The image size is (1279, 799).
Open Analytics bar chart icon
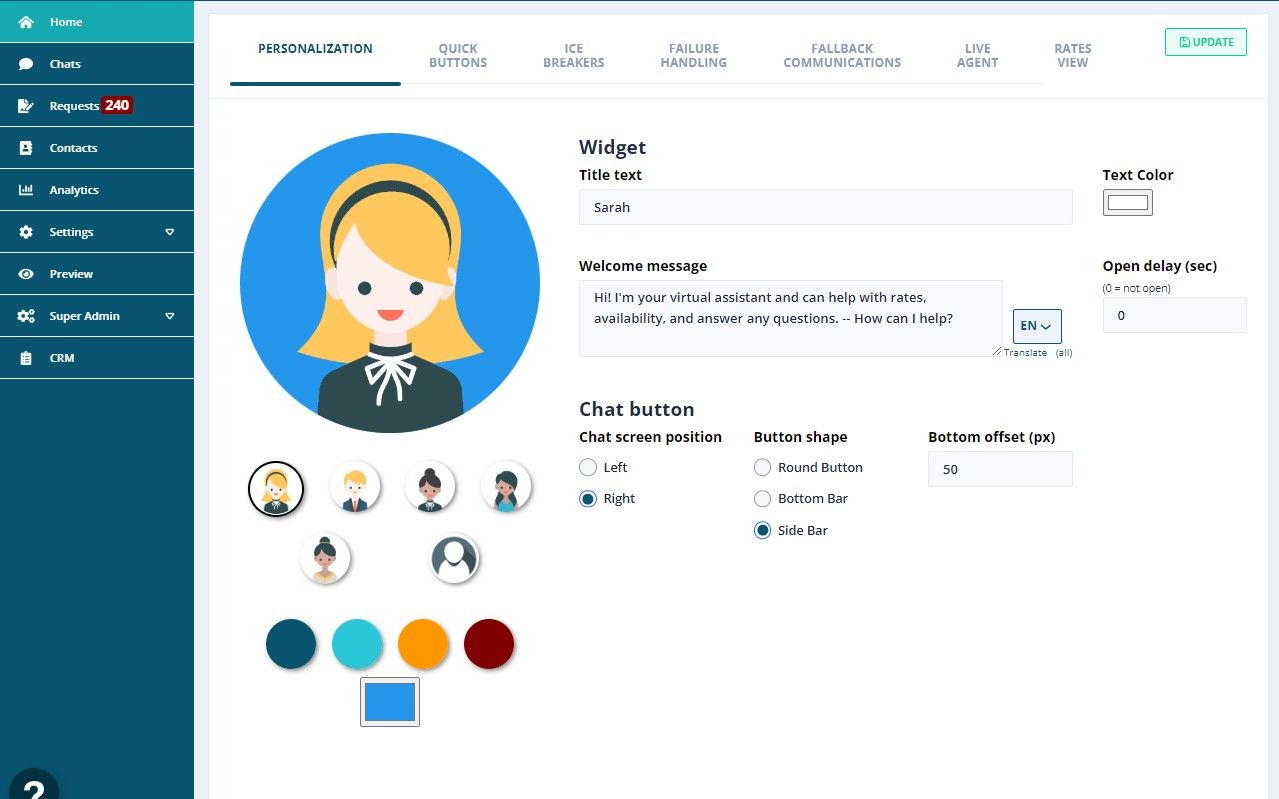pos(26,190)
